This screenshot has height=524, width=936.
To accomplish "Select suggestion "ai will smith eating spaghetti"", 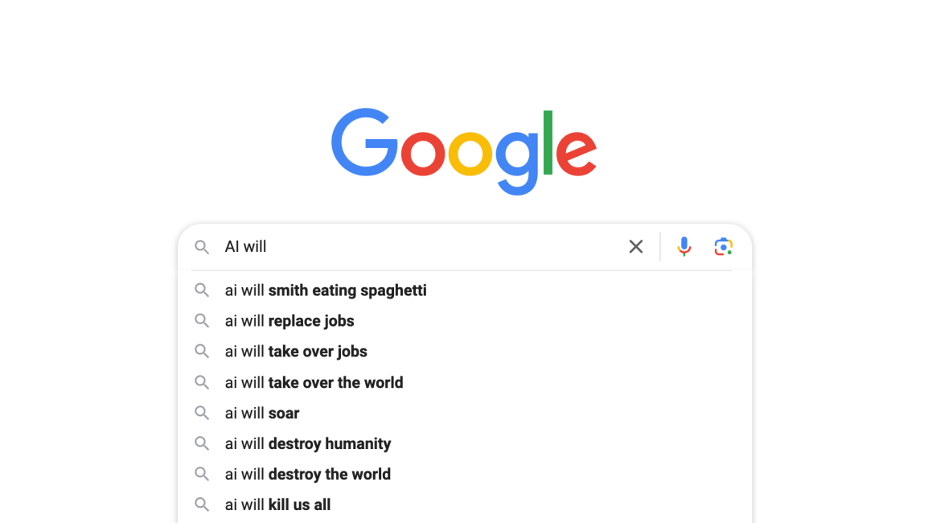I will click(325, 291).
